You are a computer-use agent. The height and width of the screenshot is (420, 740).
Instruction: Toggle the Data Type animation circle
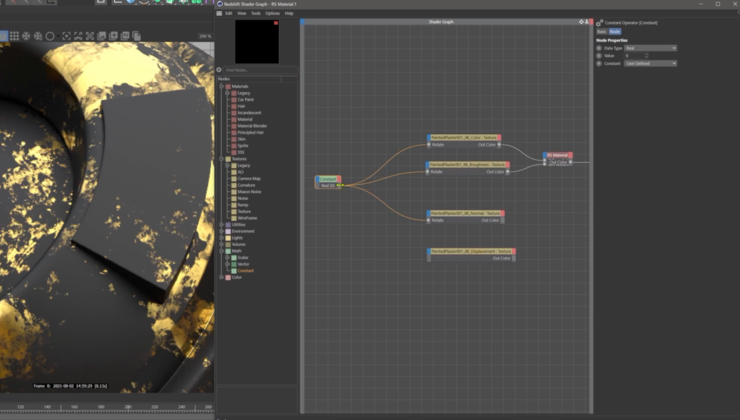pyautogui.click(x=599, y=48)
